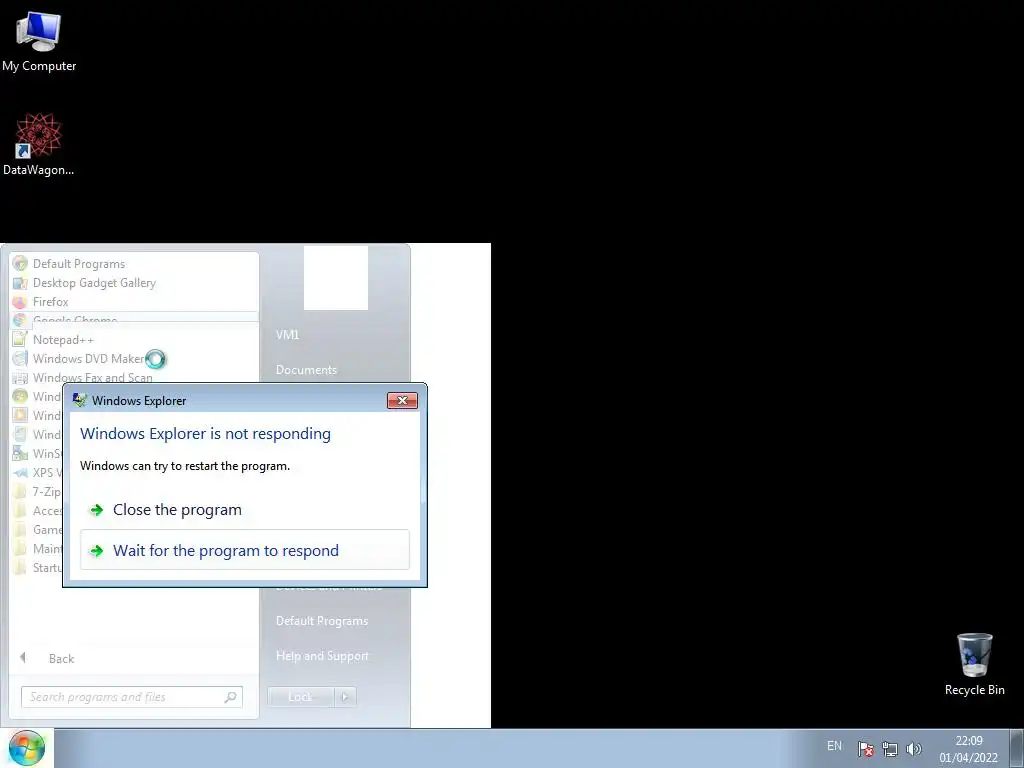Screen dimensions: 1024x768
Task: Click the Windows Explorer dialog title icon
Action: click(x=80, y=400)
